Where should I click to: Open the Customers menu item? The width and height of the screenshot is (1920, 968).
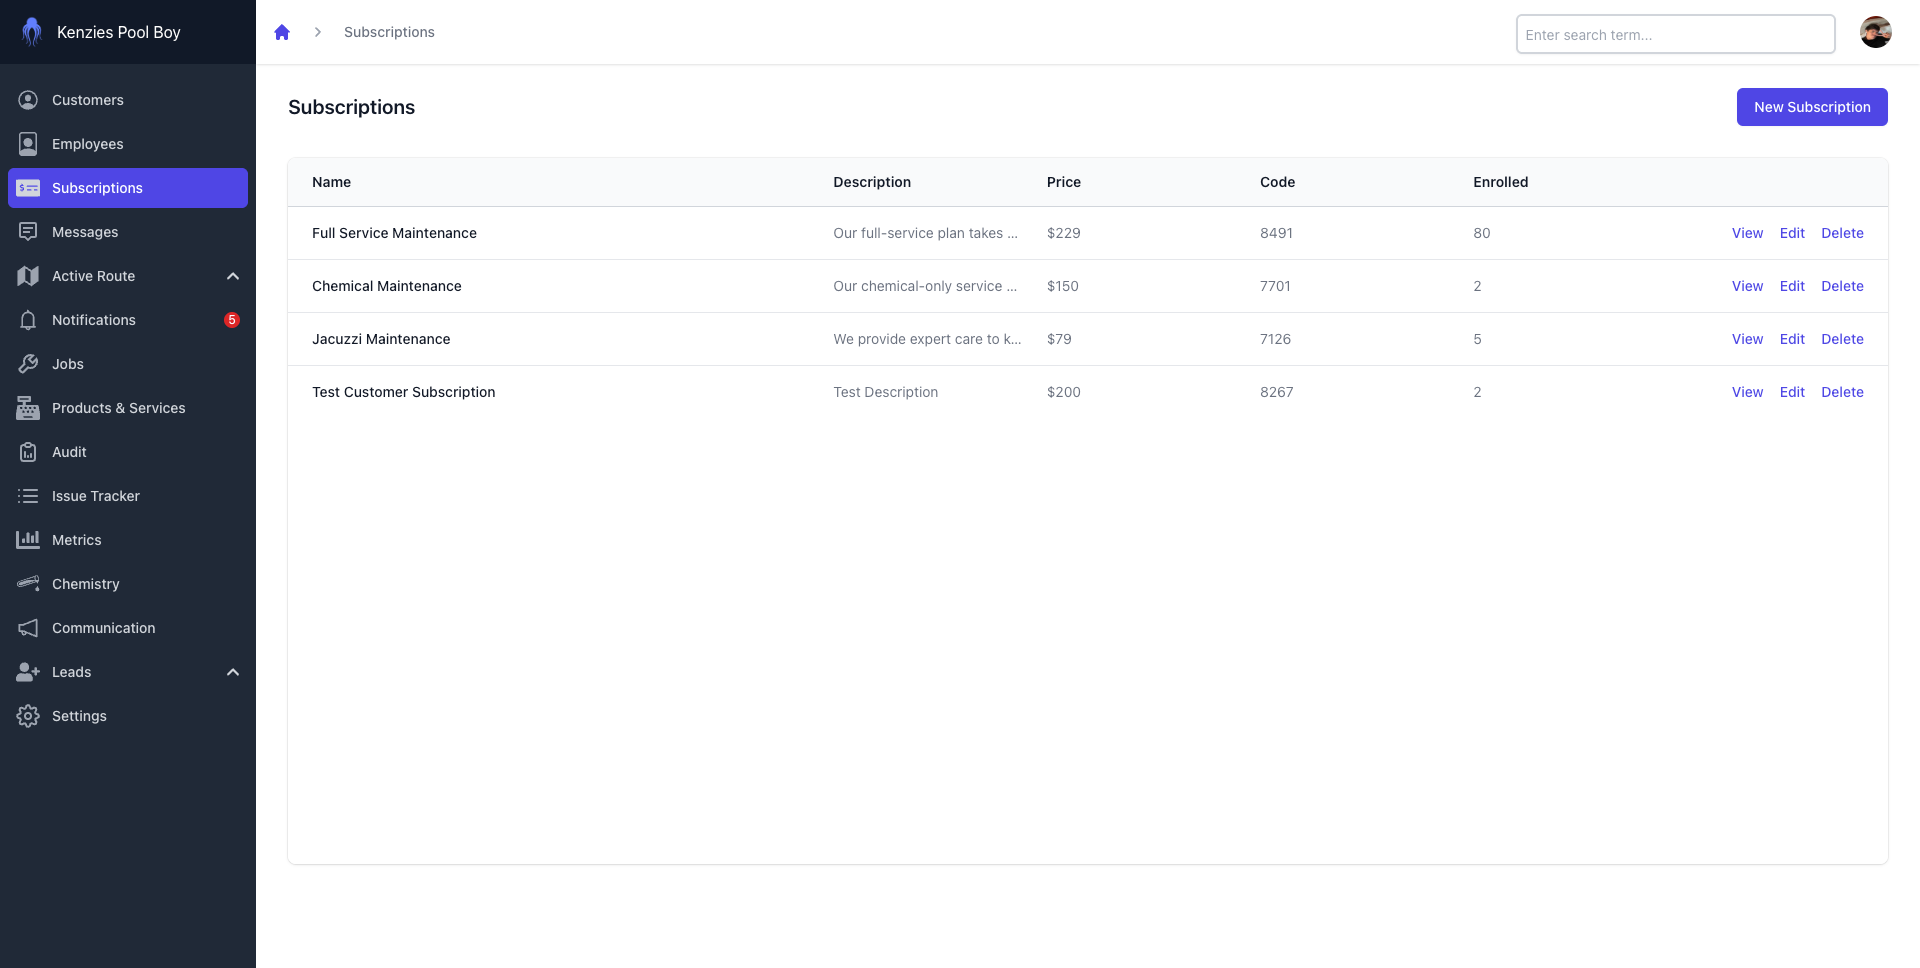[88, 100]
